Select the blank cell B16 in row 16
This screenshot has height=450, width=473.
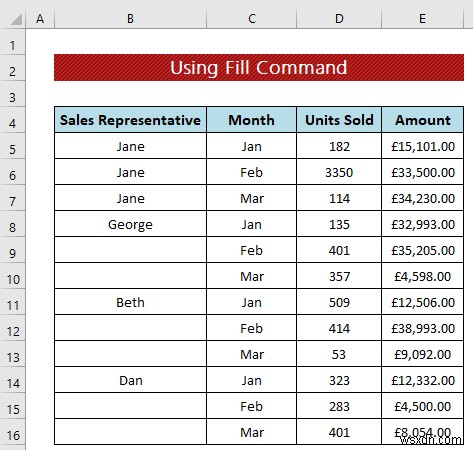tap(130, 432)
